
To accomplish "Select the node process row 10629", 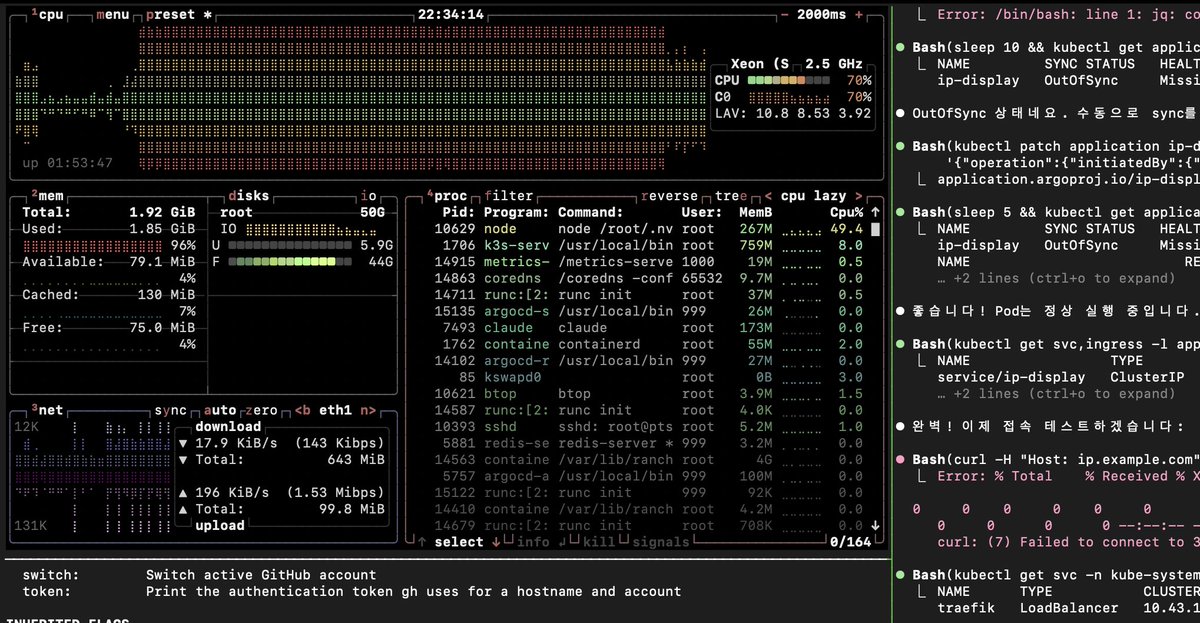I will coord(648,229).
